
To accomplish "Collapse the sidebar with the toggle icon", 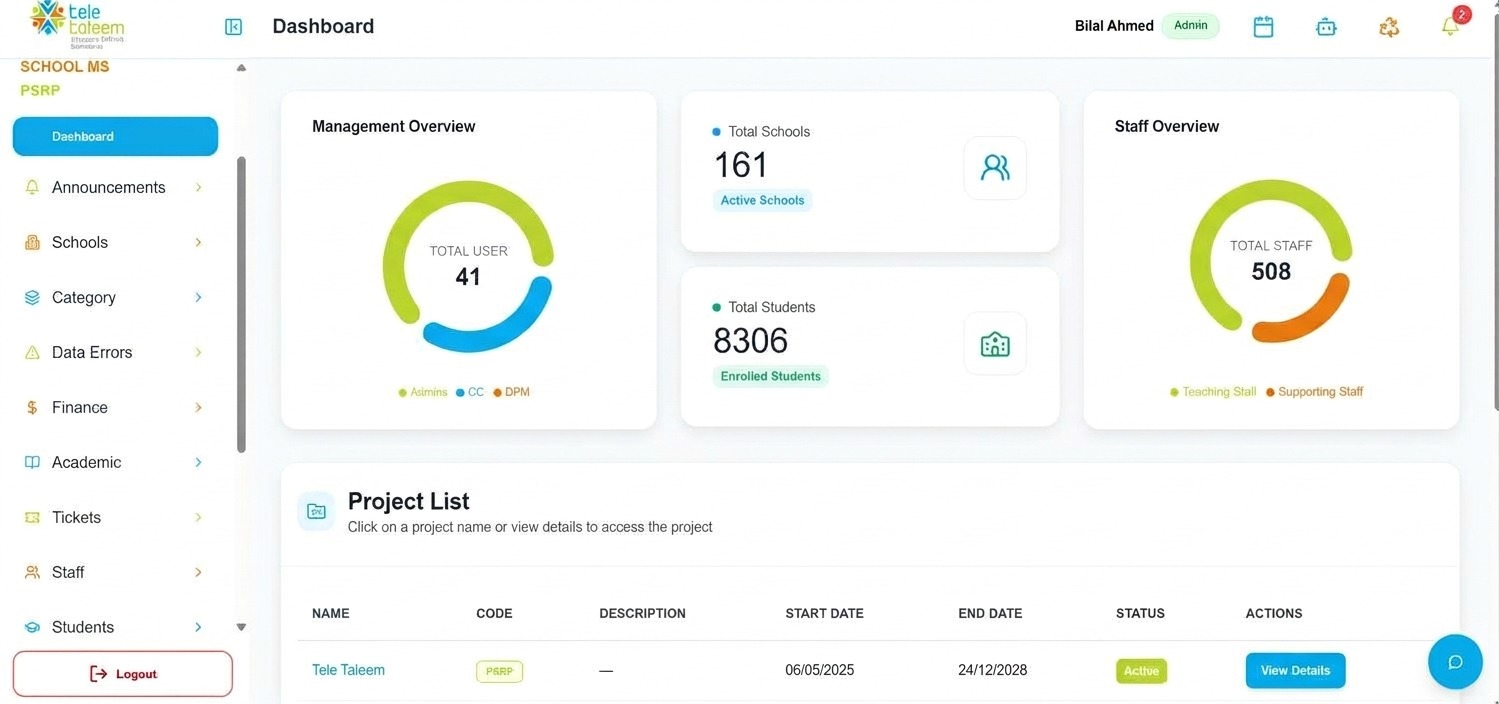I will click(x=233, y=27).
